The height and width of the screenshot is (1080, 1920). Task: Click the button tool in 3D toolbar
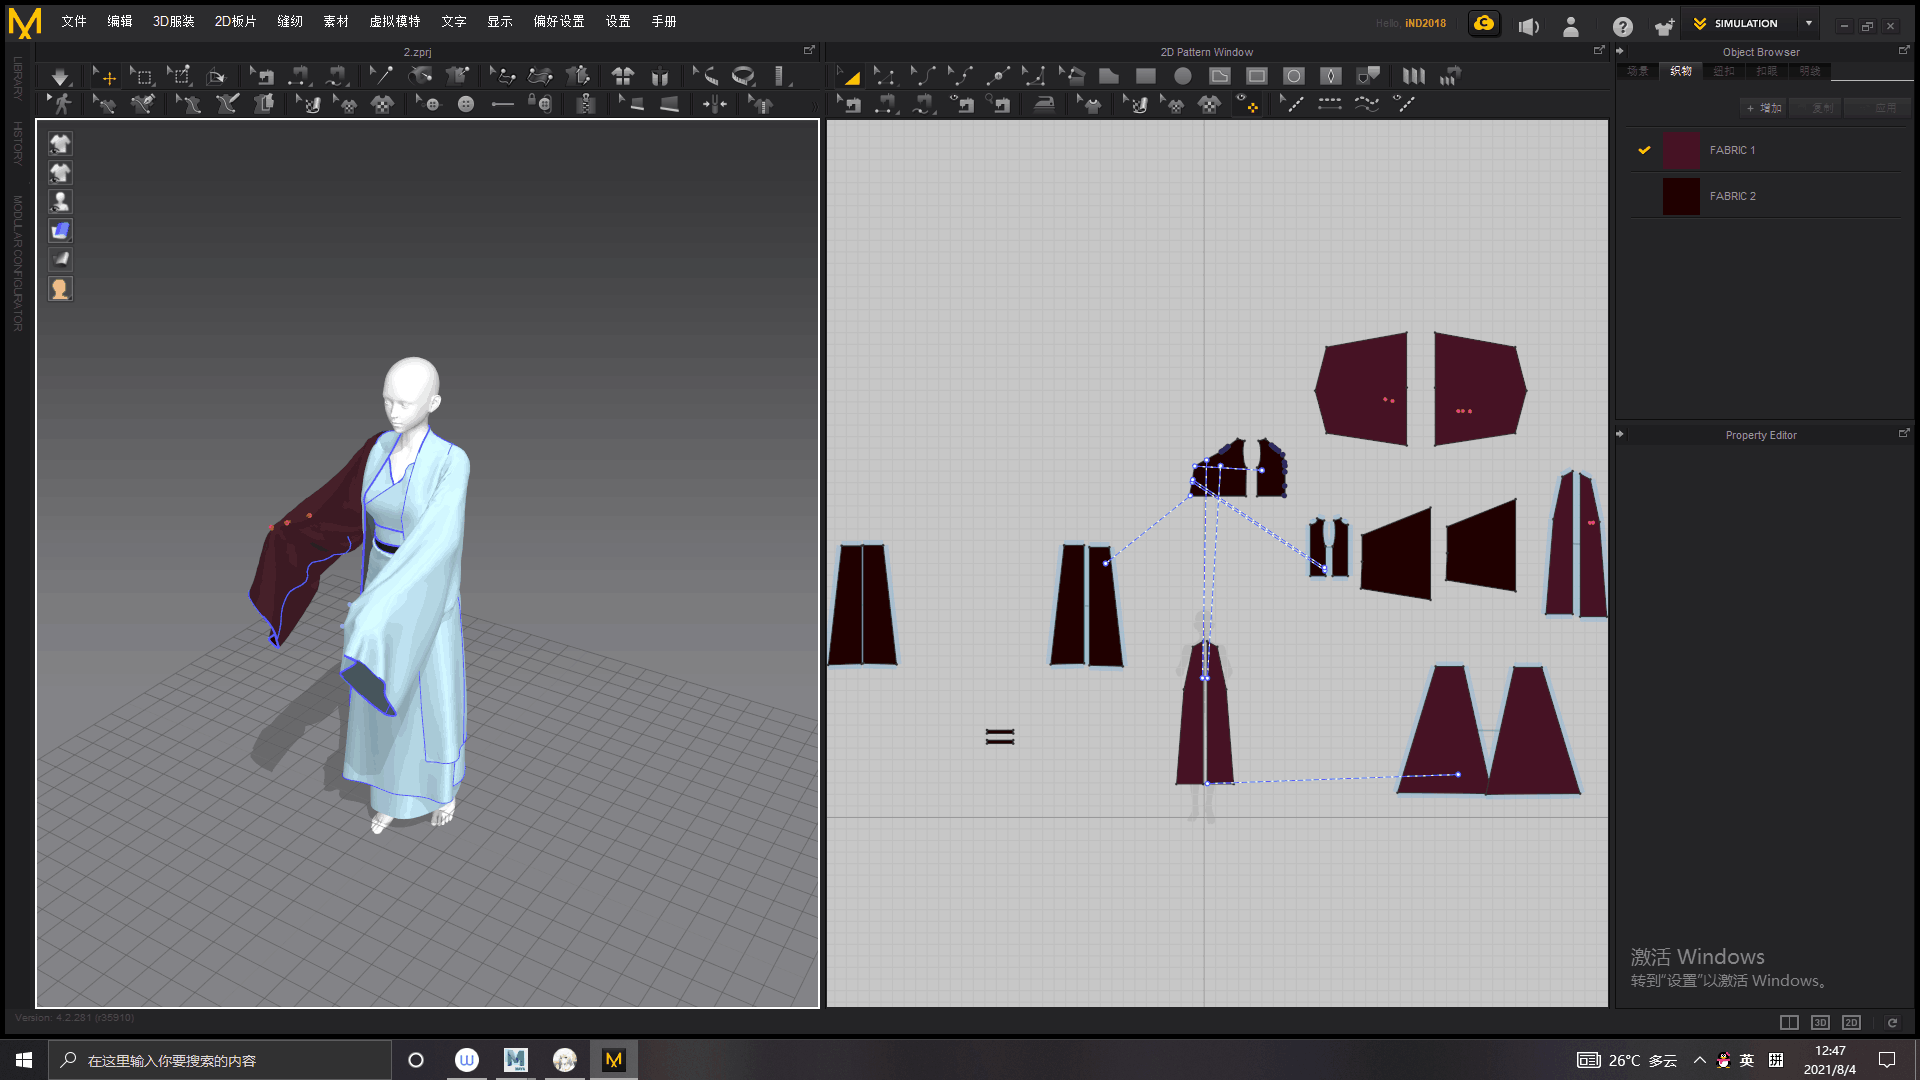(x=466, y=104)
